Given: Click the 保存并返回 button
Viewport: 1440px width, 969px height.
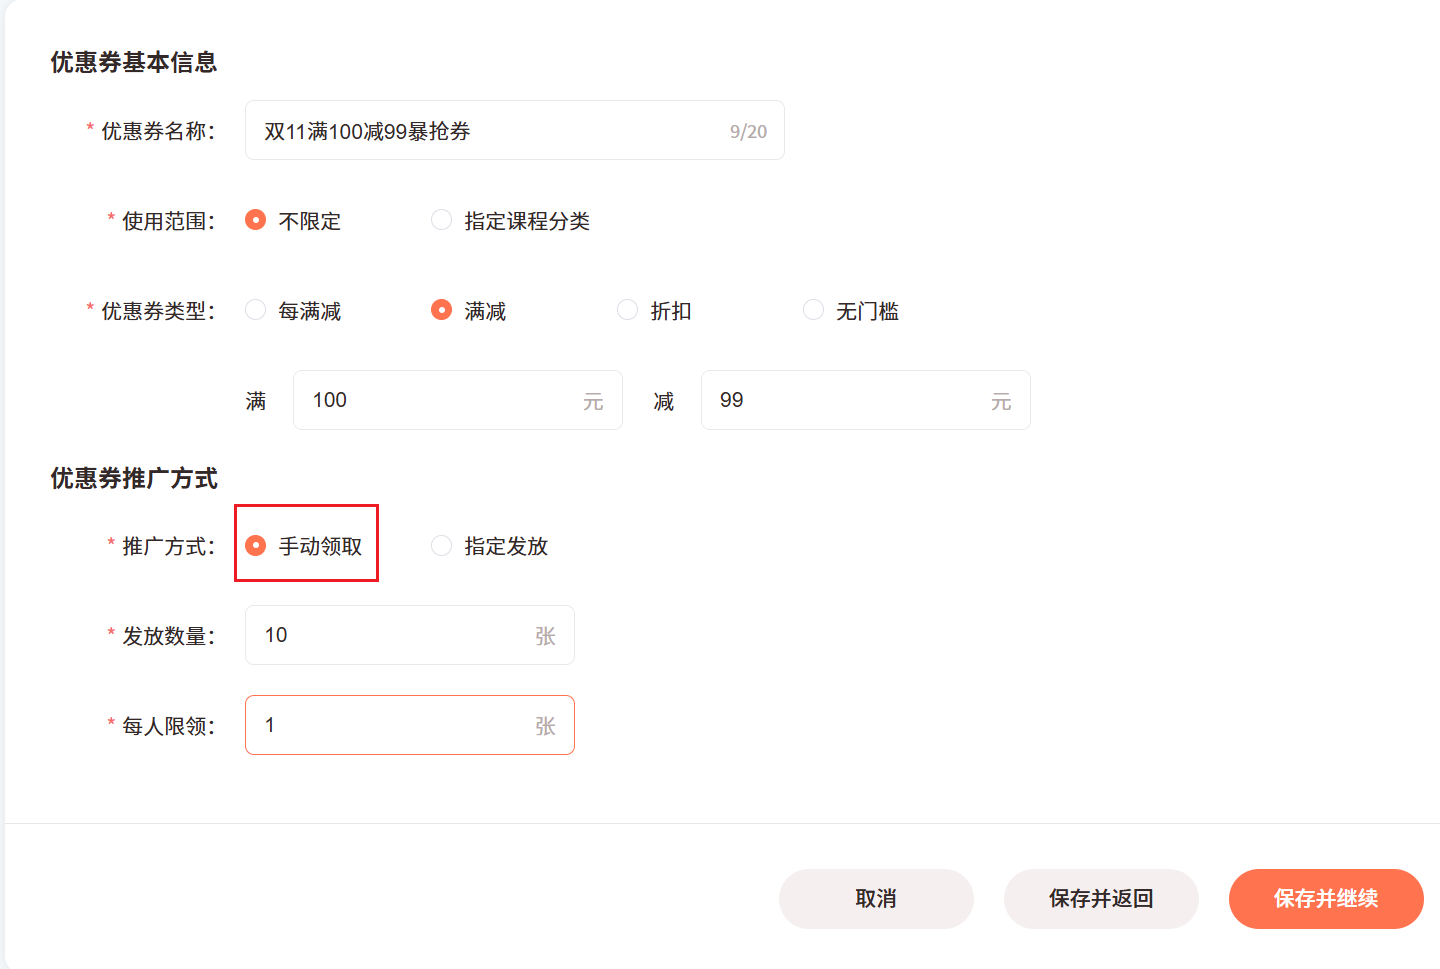Looking at the screenshot, I should click(x=1101, y=899).
